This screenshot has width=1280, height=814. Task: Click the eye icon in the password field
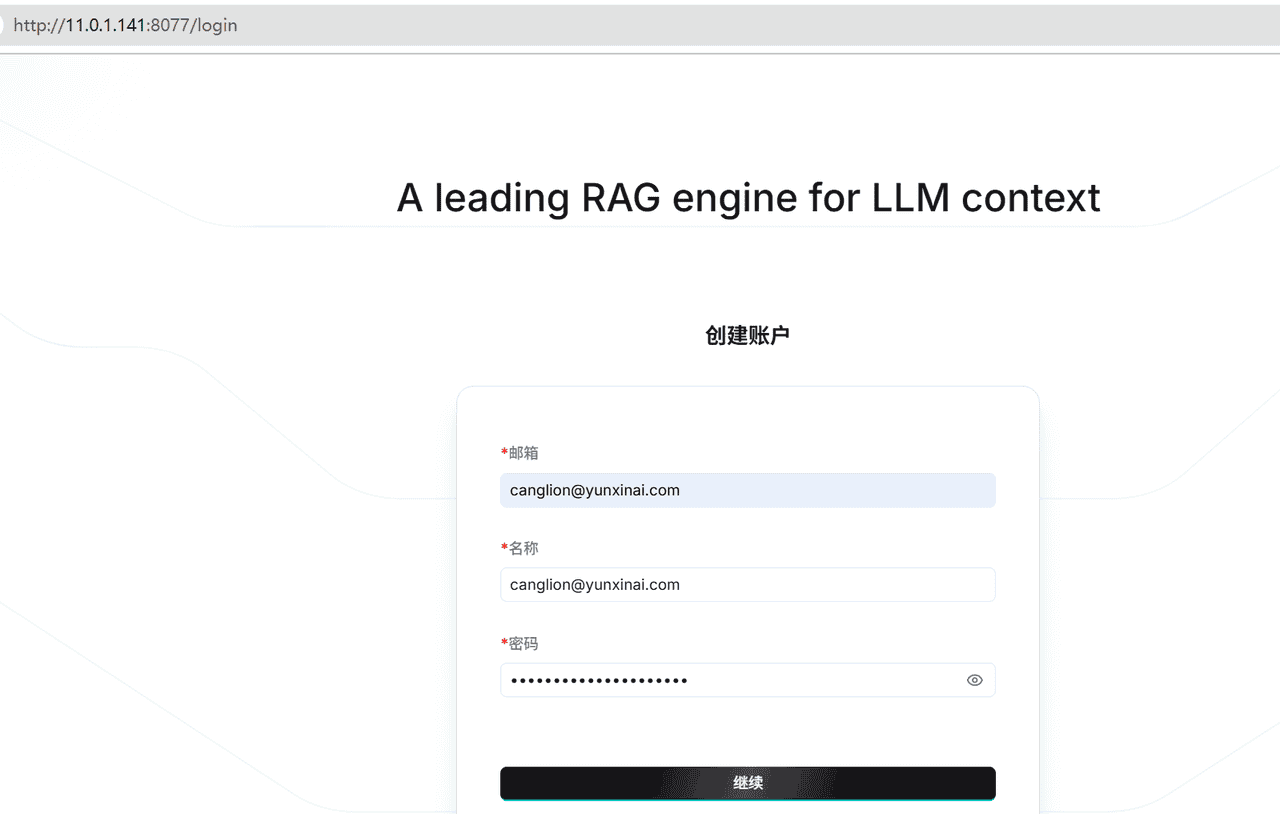[974, 679]
